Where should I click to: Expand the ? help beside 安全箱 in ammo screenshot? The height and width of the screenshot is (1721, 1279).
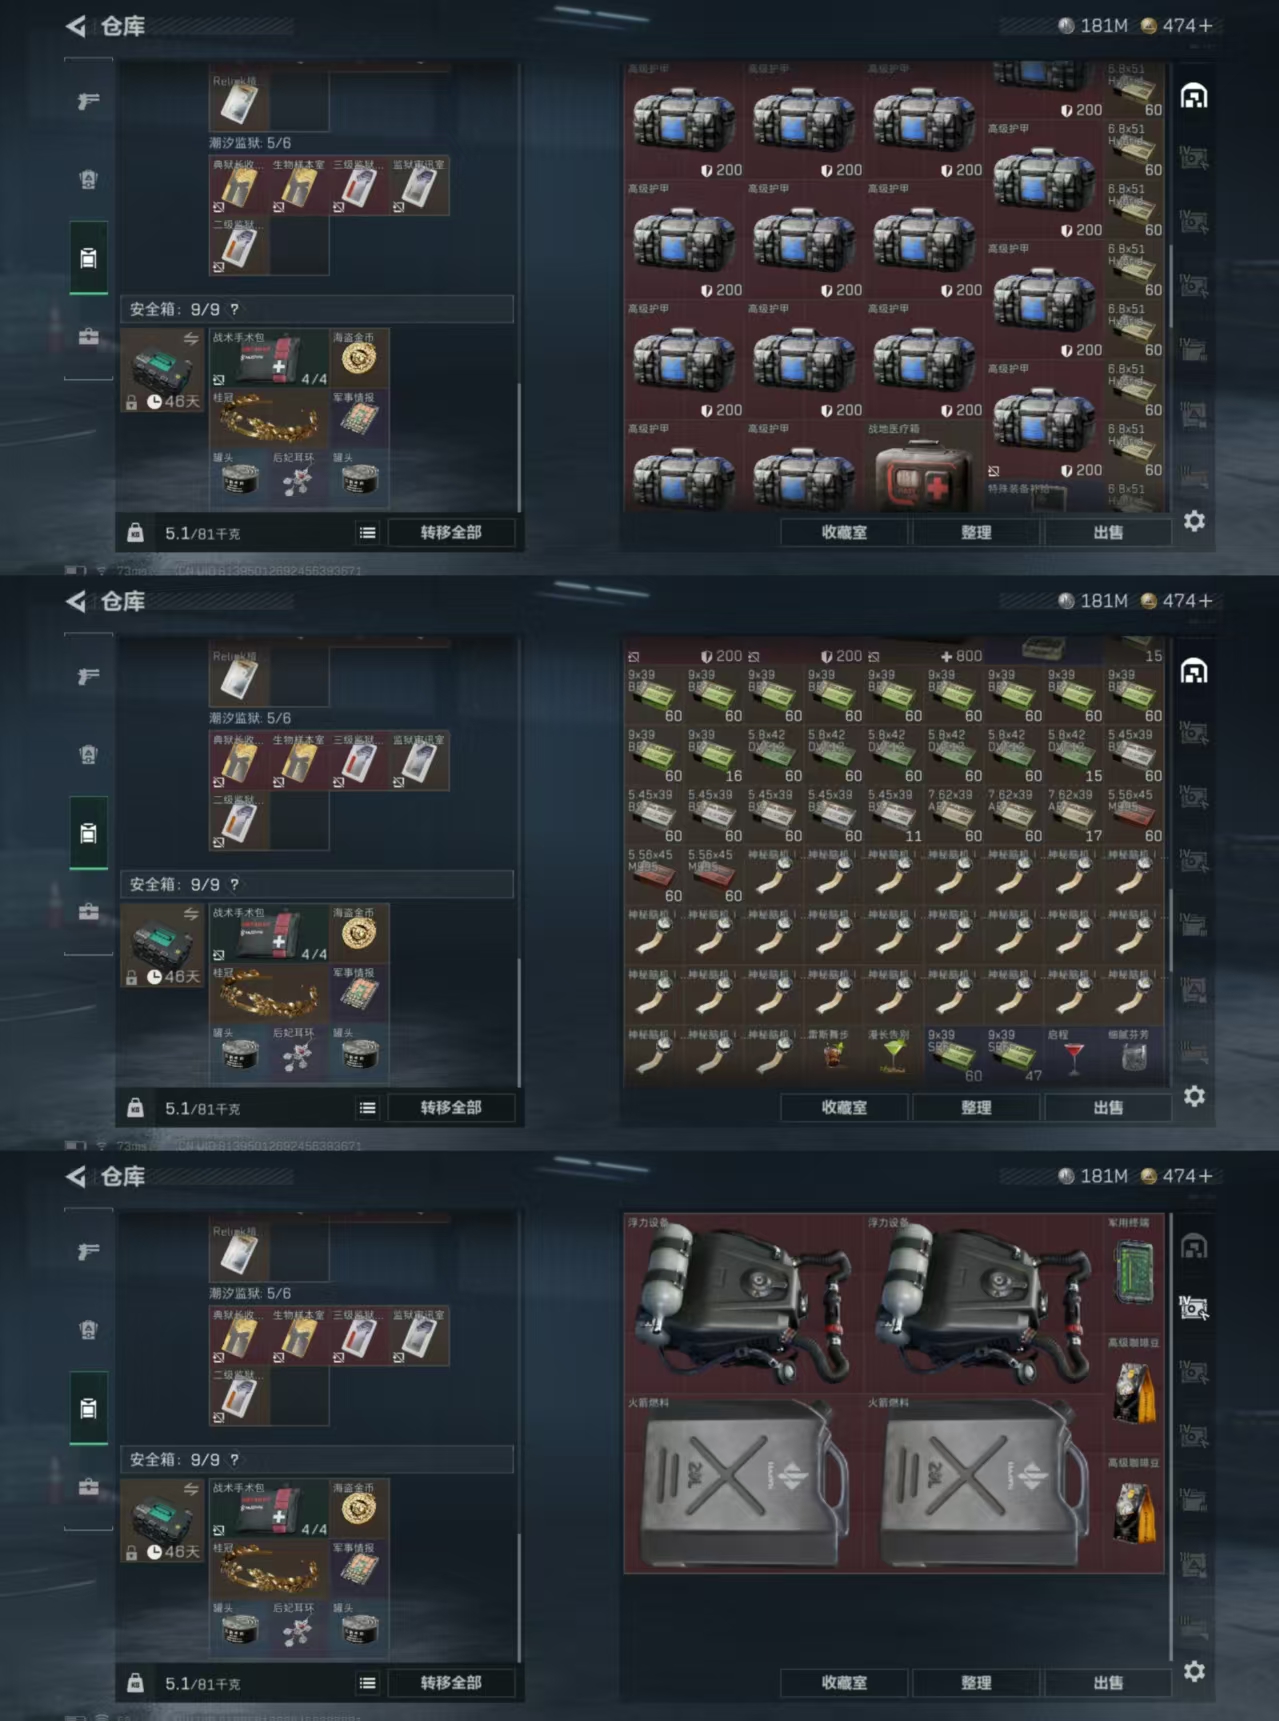(x=234, y=884)
